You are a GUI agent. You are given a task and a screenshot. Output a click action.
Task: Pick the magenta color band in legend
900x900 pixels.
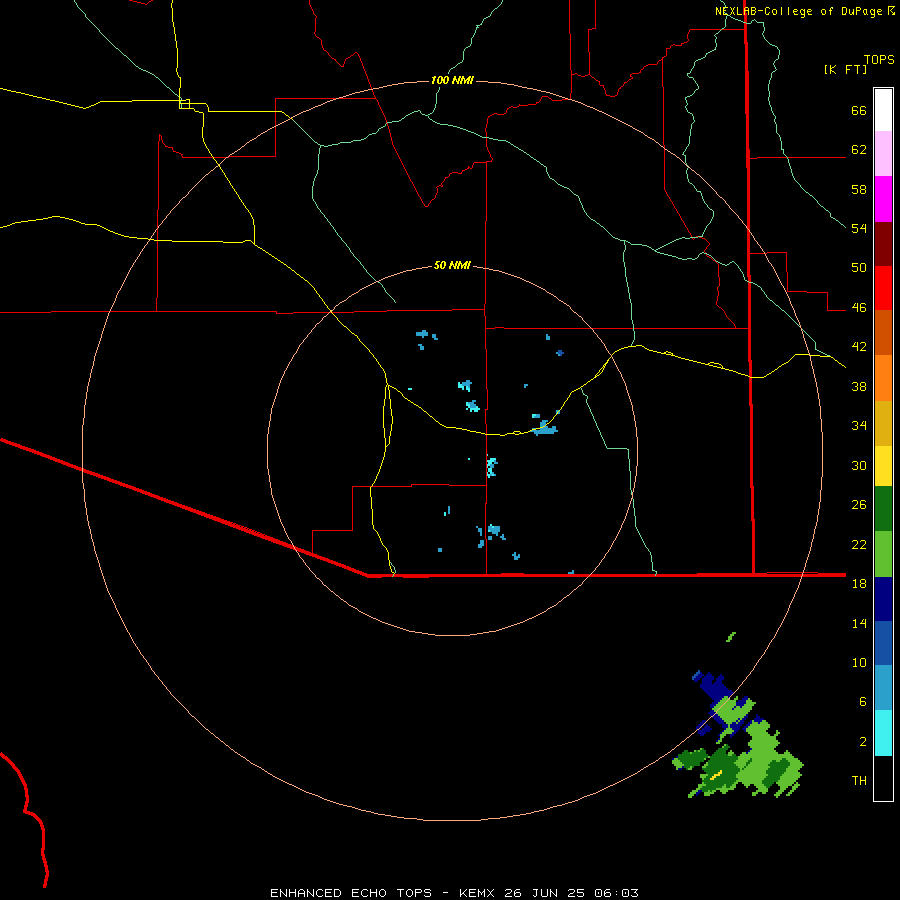(x=883, y=199)
